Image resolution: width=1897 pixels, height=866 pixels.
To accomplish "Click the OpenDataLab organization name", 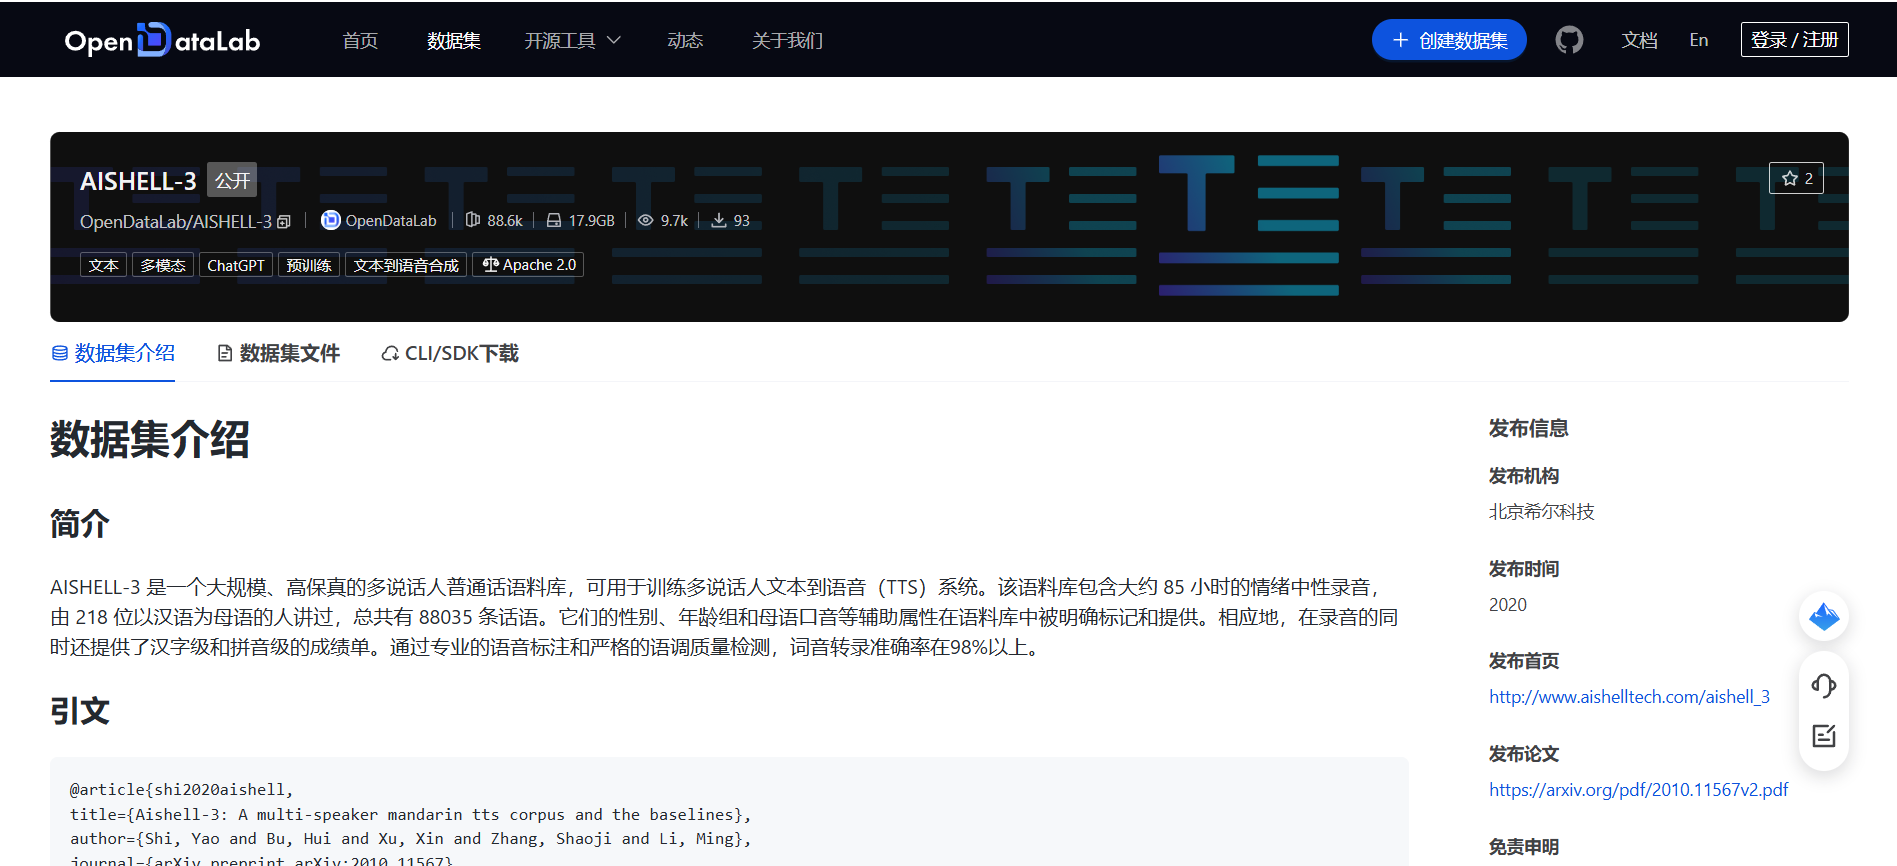I will click(391, 221).
